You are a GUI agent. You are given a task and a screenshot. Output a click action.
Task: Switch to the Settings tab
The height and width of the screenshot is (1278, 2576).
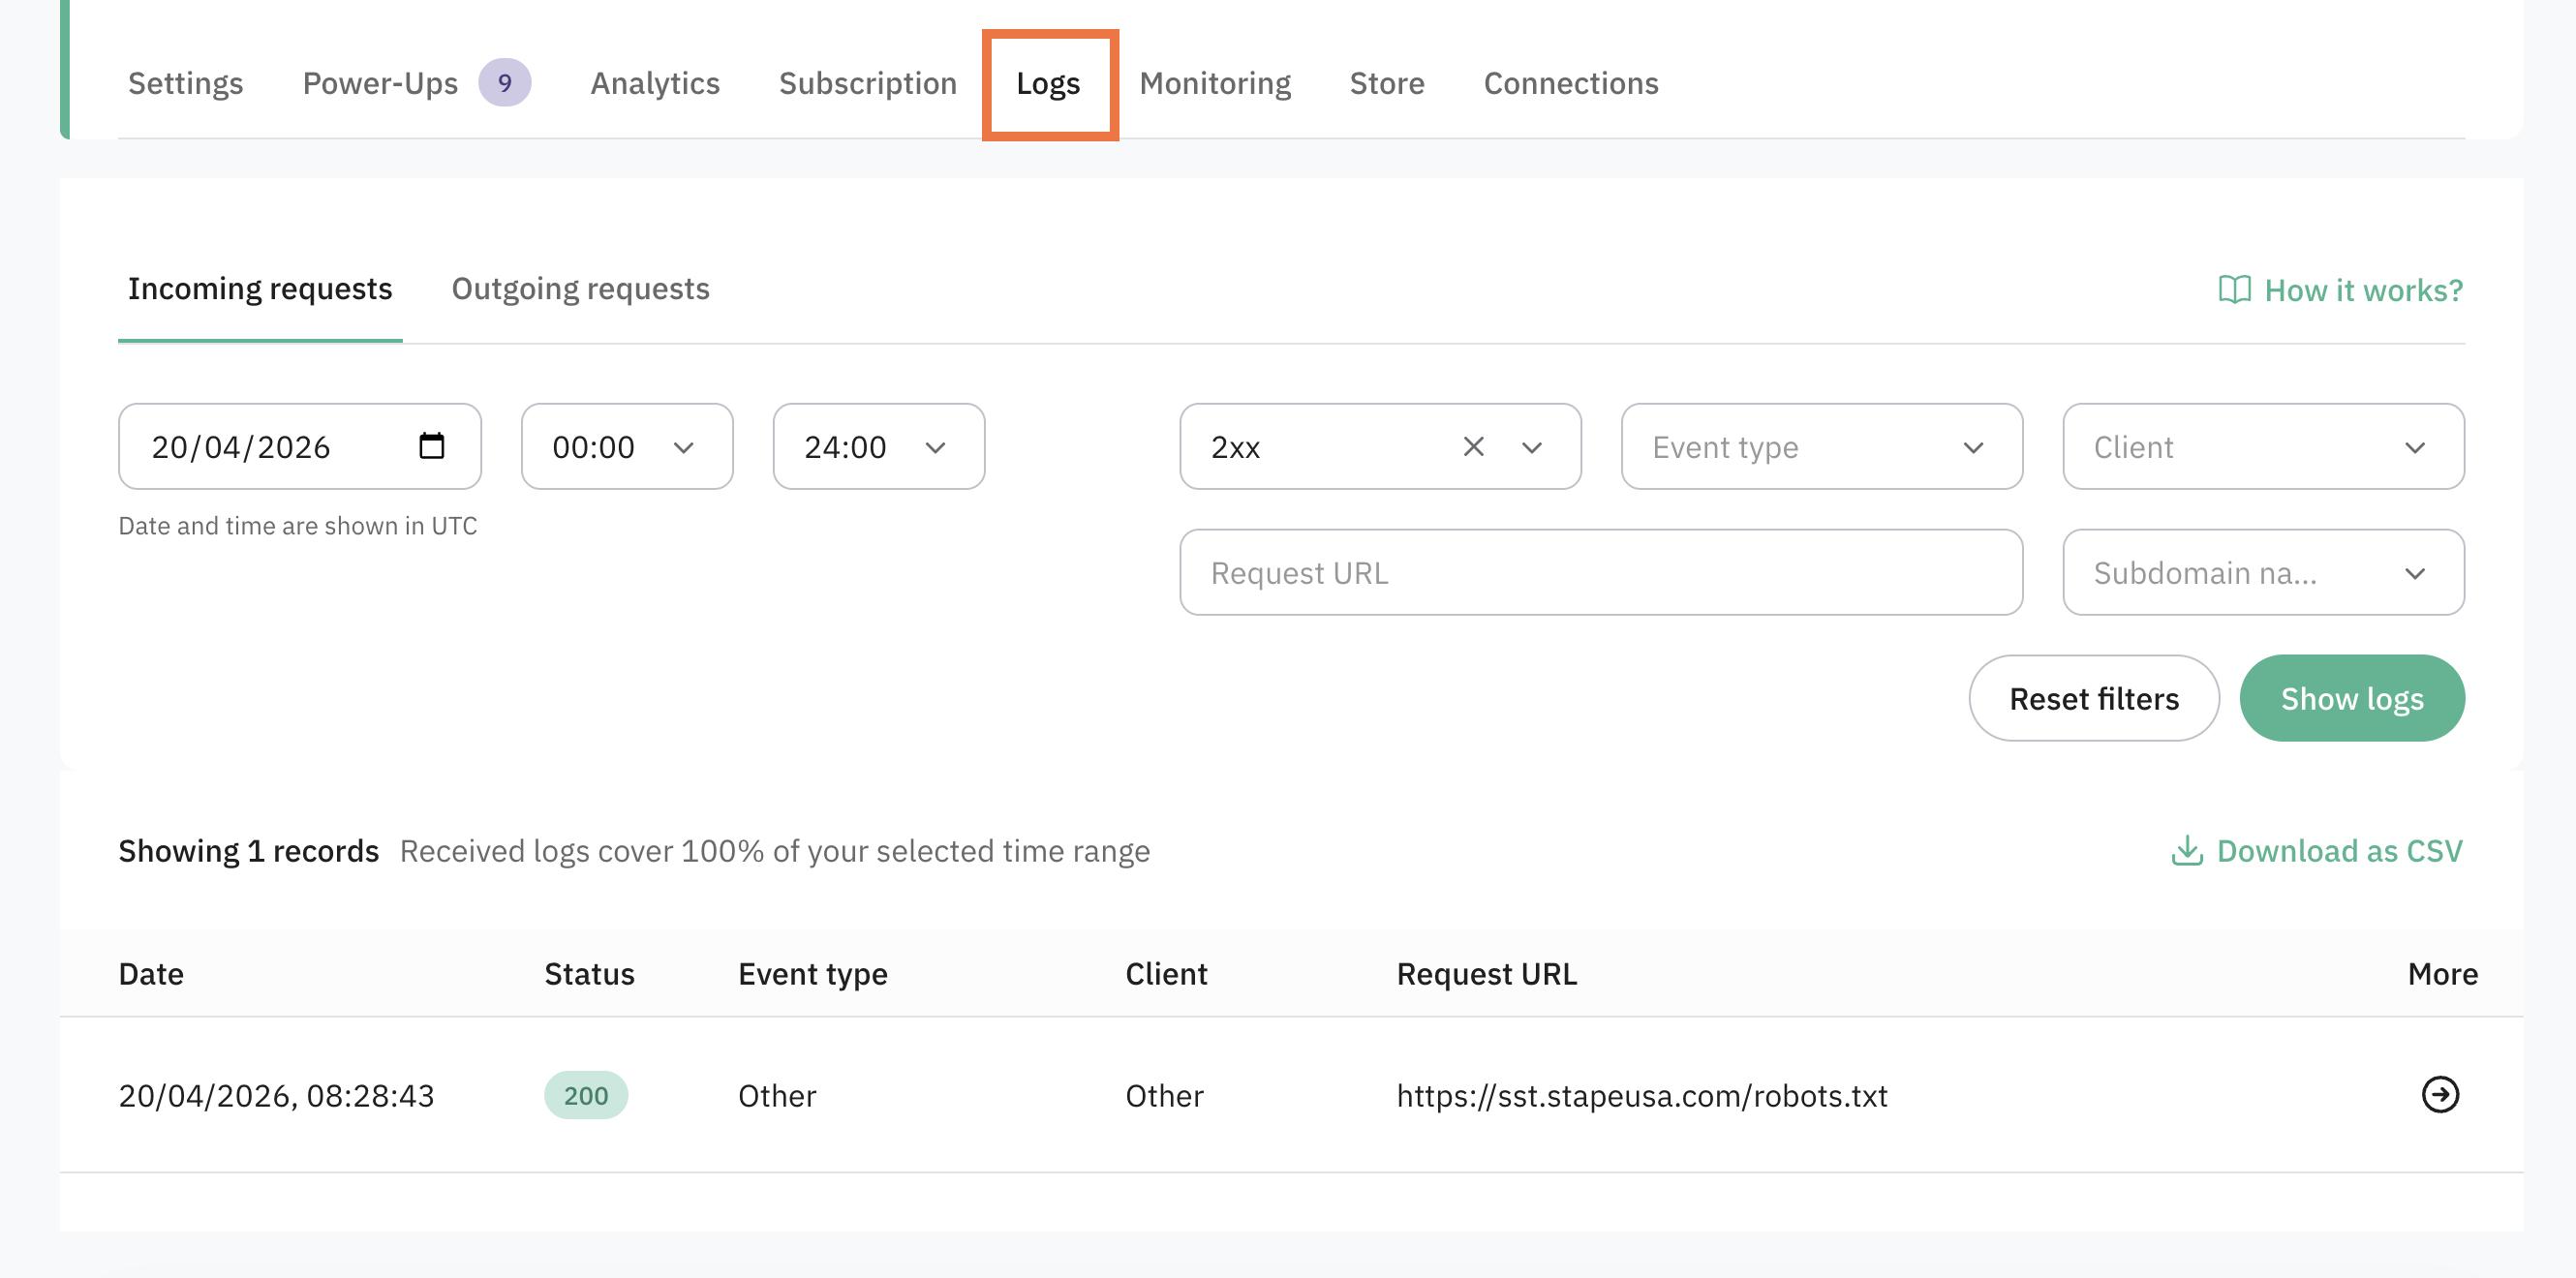click(x=186, y=83)
